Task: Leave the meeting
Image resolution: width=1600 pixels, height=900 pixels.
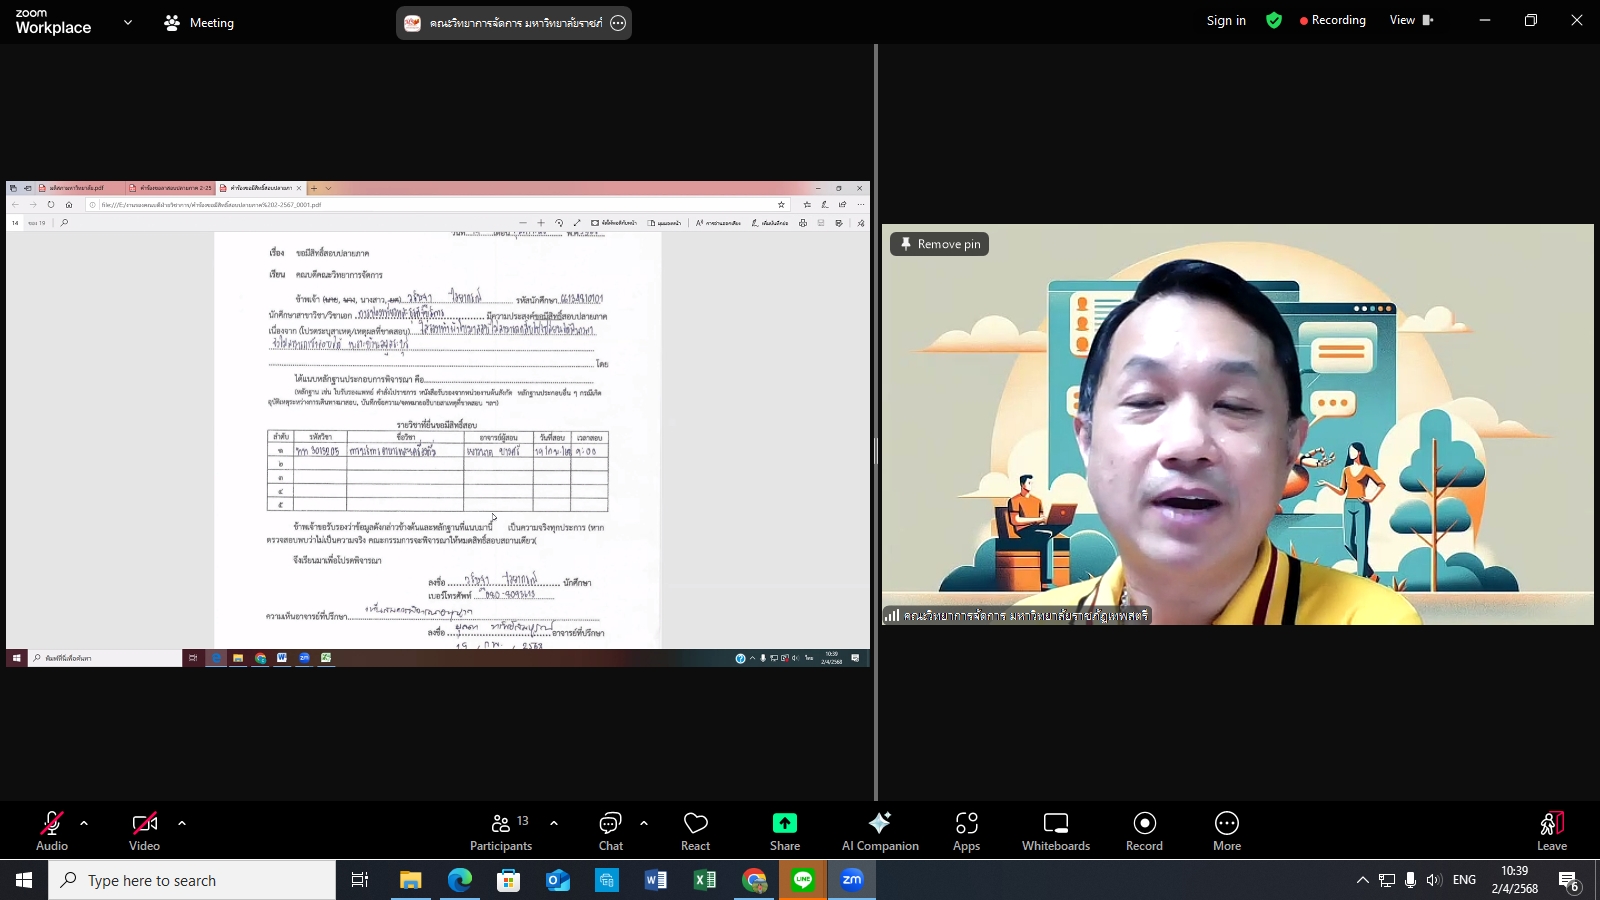Action: [1551, 831]
